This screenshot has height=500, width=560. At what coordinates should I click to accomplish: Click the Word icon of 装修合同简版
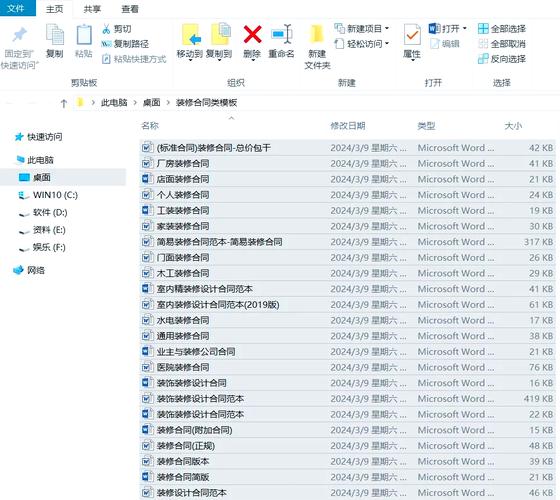pyautogui.click(x=147, y=477)
